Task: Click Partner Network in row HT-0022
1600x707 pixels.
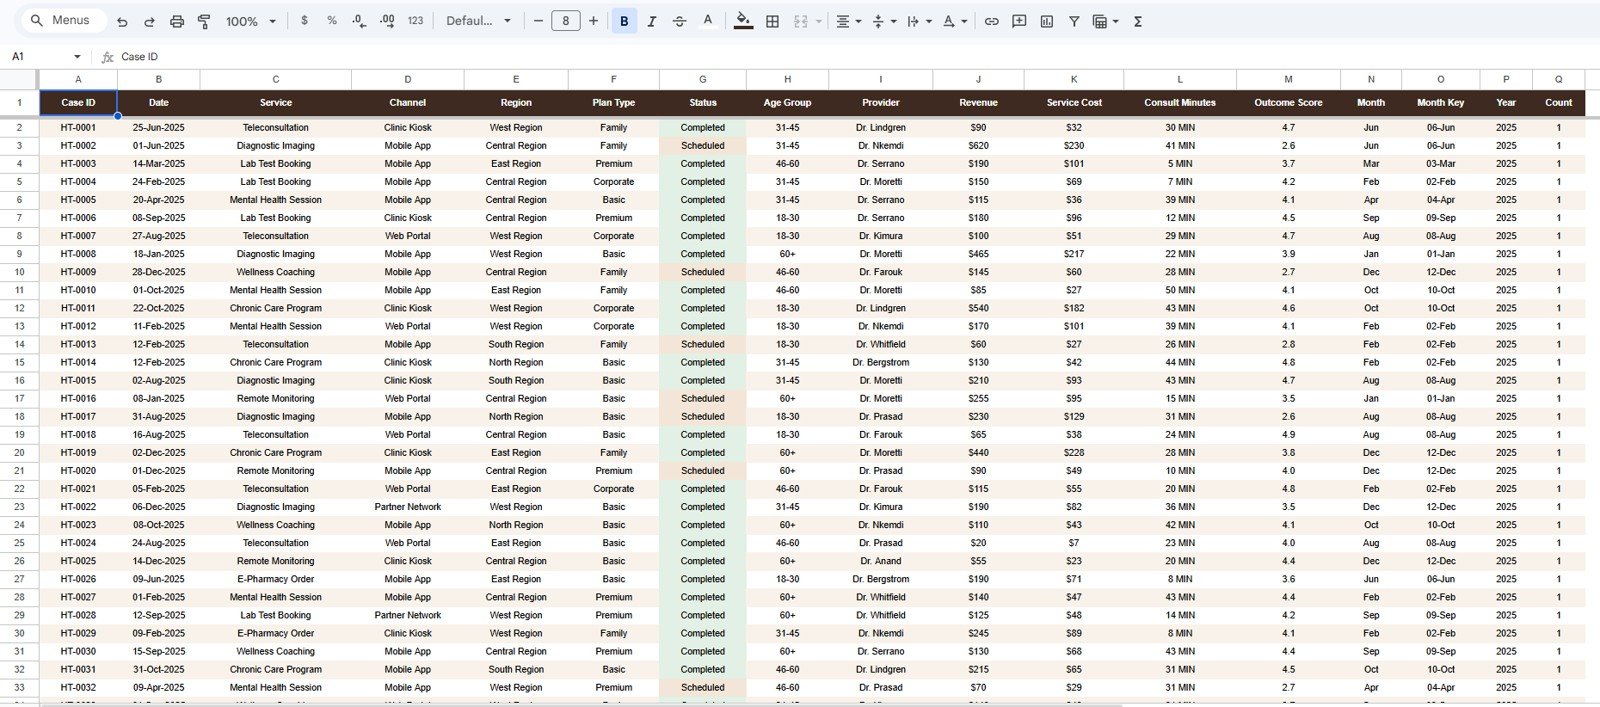Action: pos(408,507)
